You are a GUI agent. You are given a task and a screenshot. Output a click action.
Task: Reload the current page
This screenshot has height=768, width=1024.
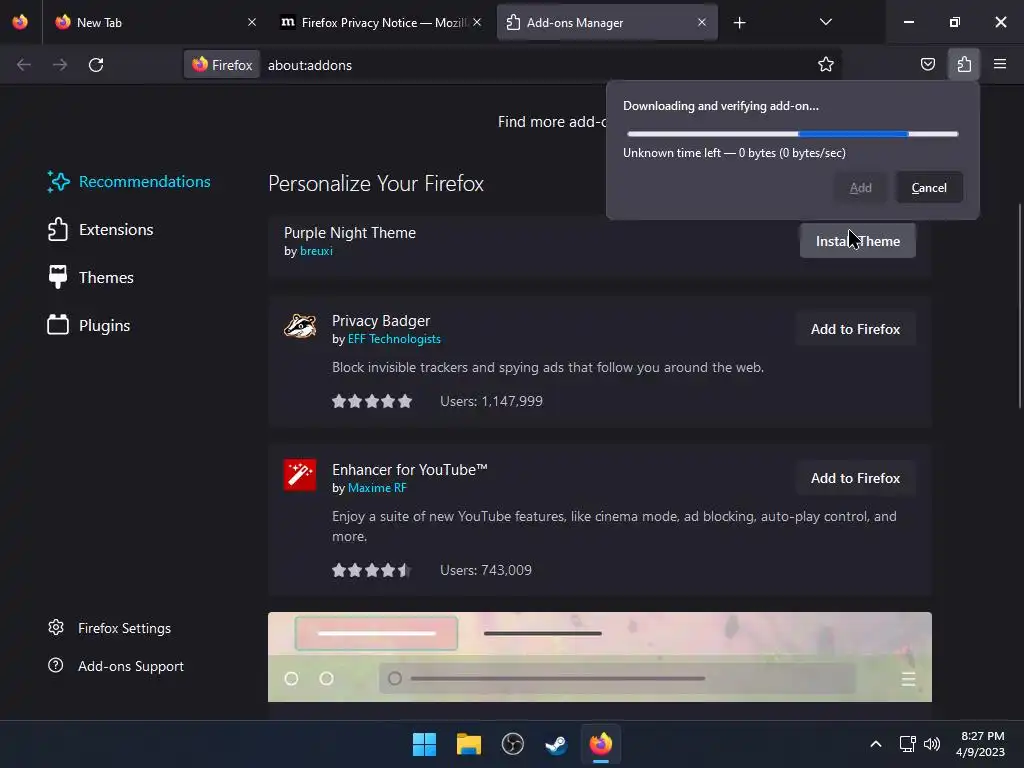click(x=96, y=65)
